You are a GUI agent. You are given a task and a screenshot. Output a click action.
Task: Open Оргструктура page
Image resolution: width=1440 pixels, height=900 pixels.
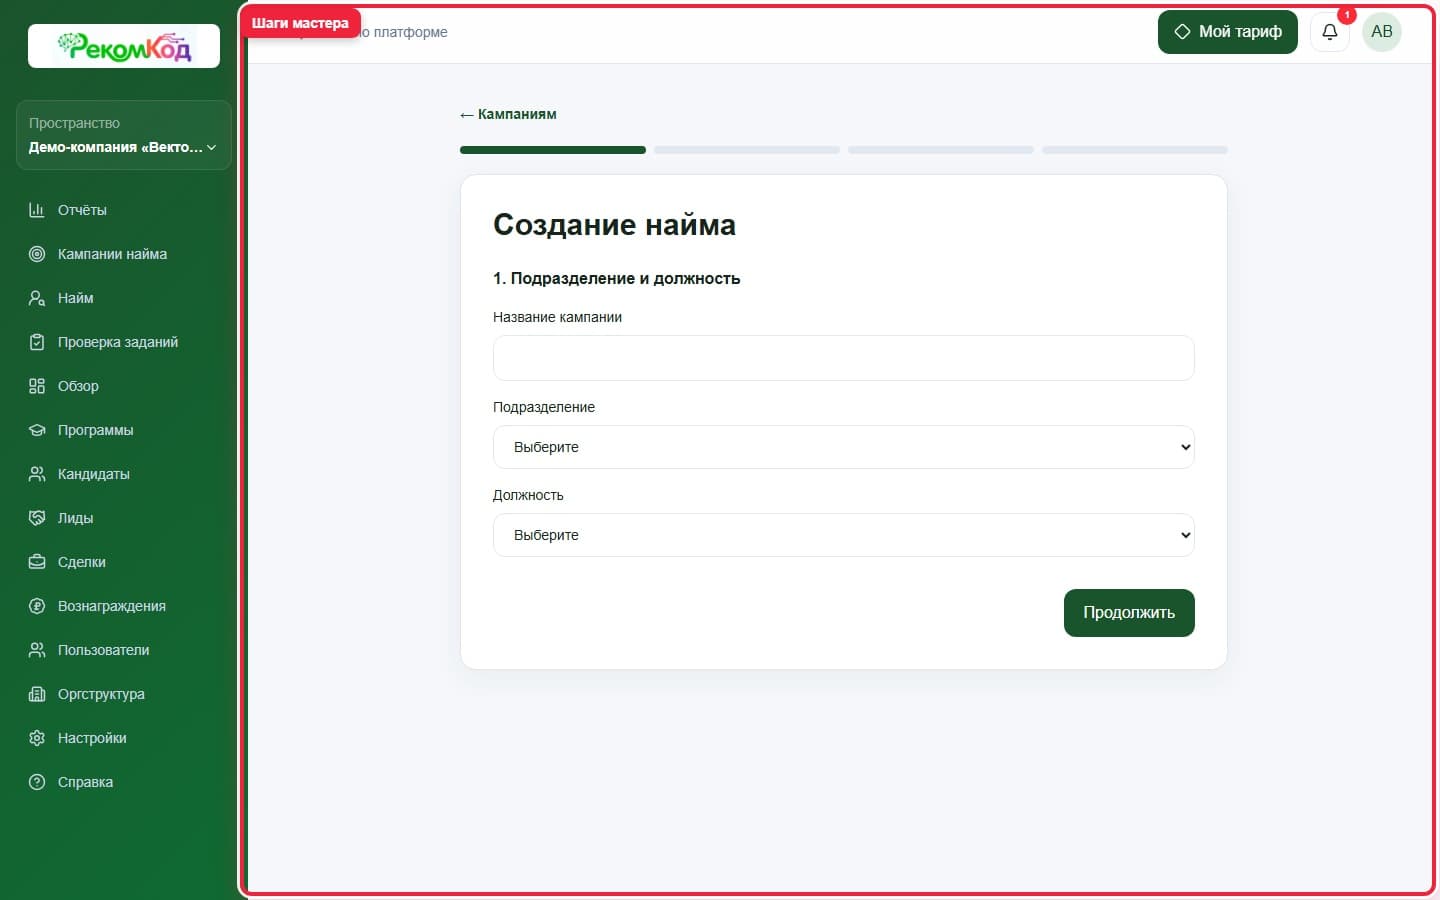point(124,694)
